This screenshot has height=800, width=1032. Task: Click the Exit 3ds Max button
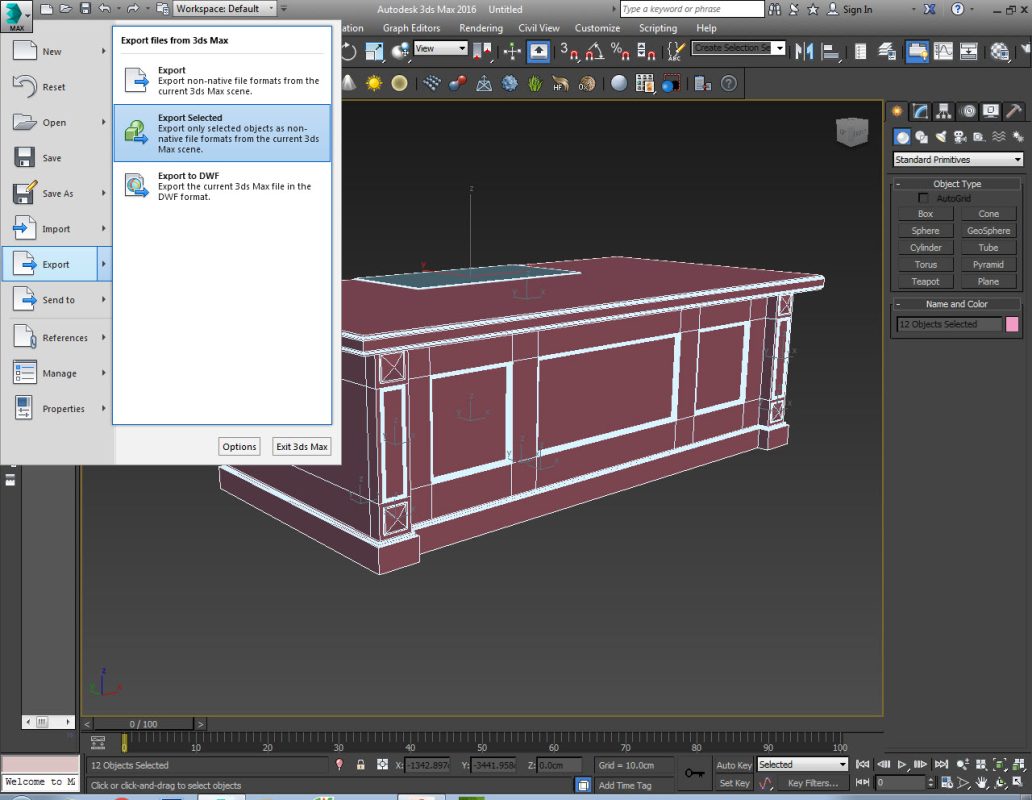(x=301, y=447)
